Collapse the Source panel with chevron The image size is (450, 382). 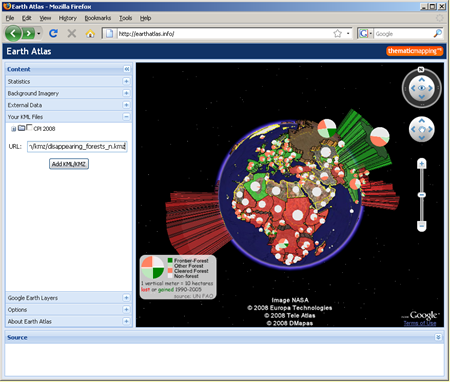pos(438,337)
